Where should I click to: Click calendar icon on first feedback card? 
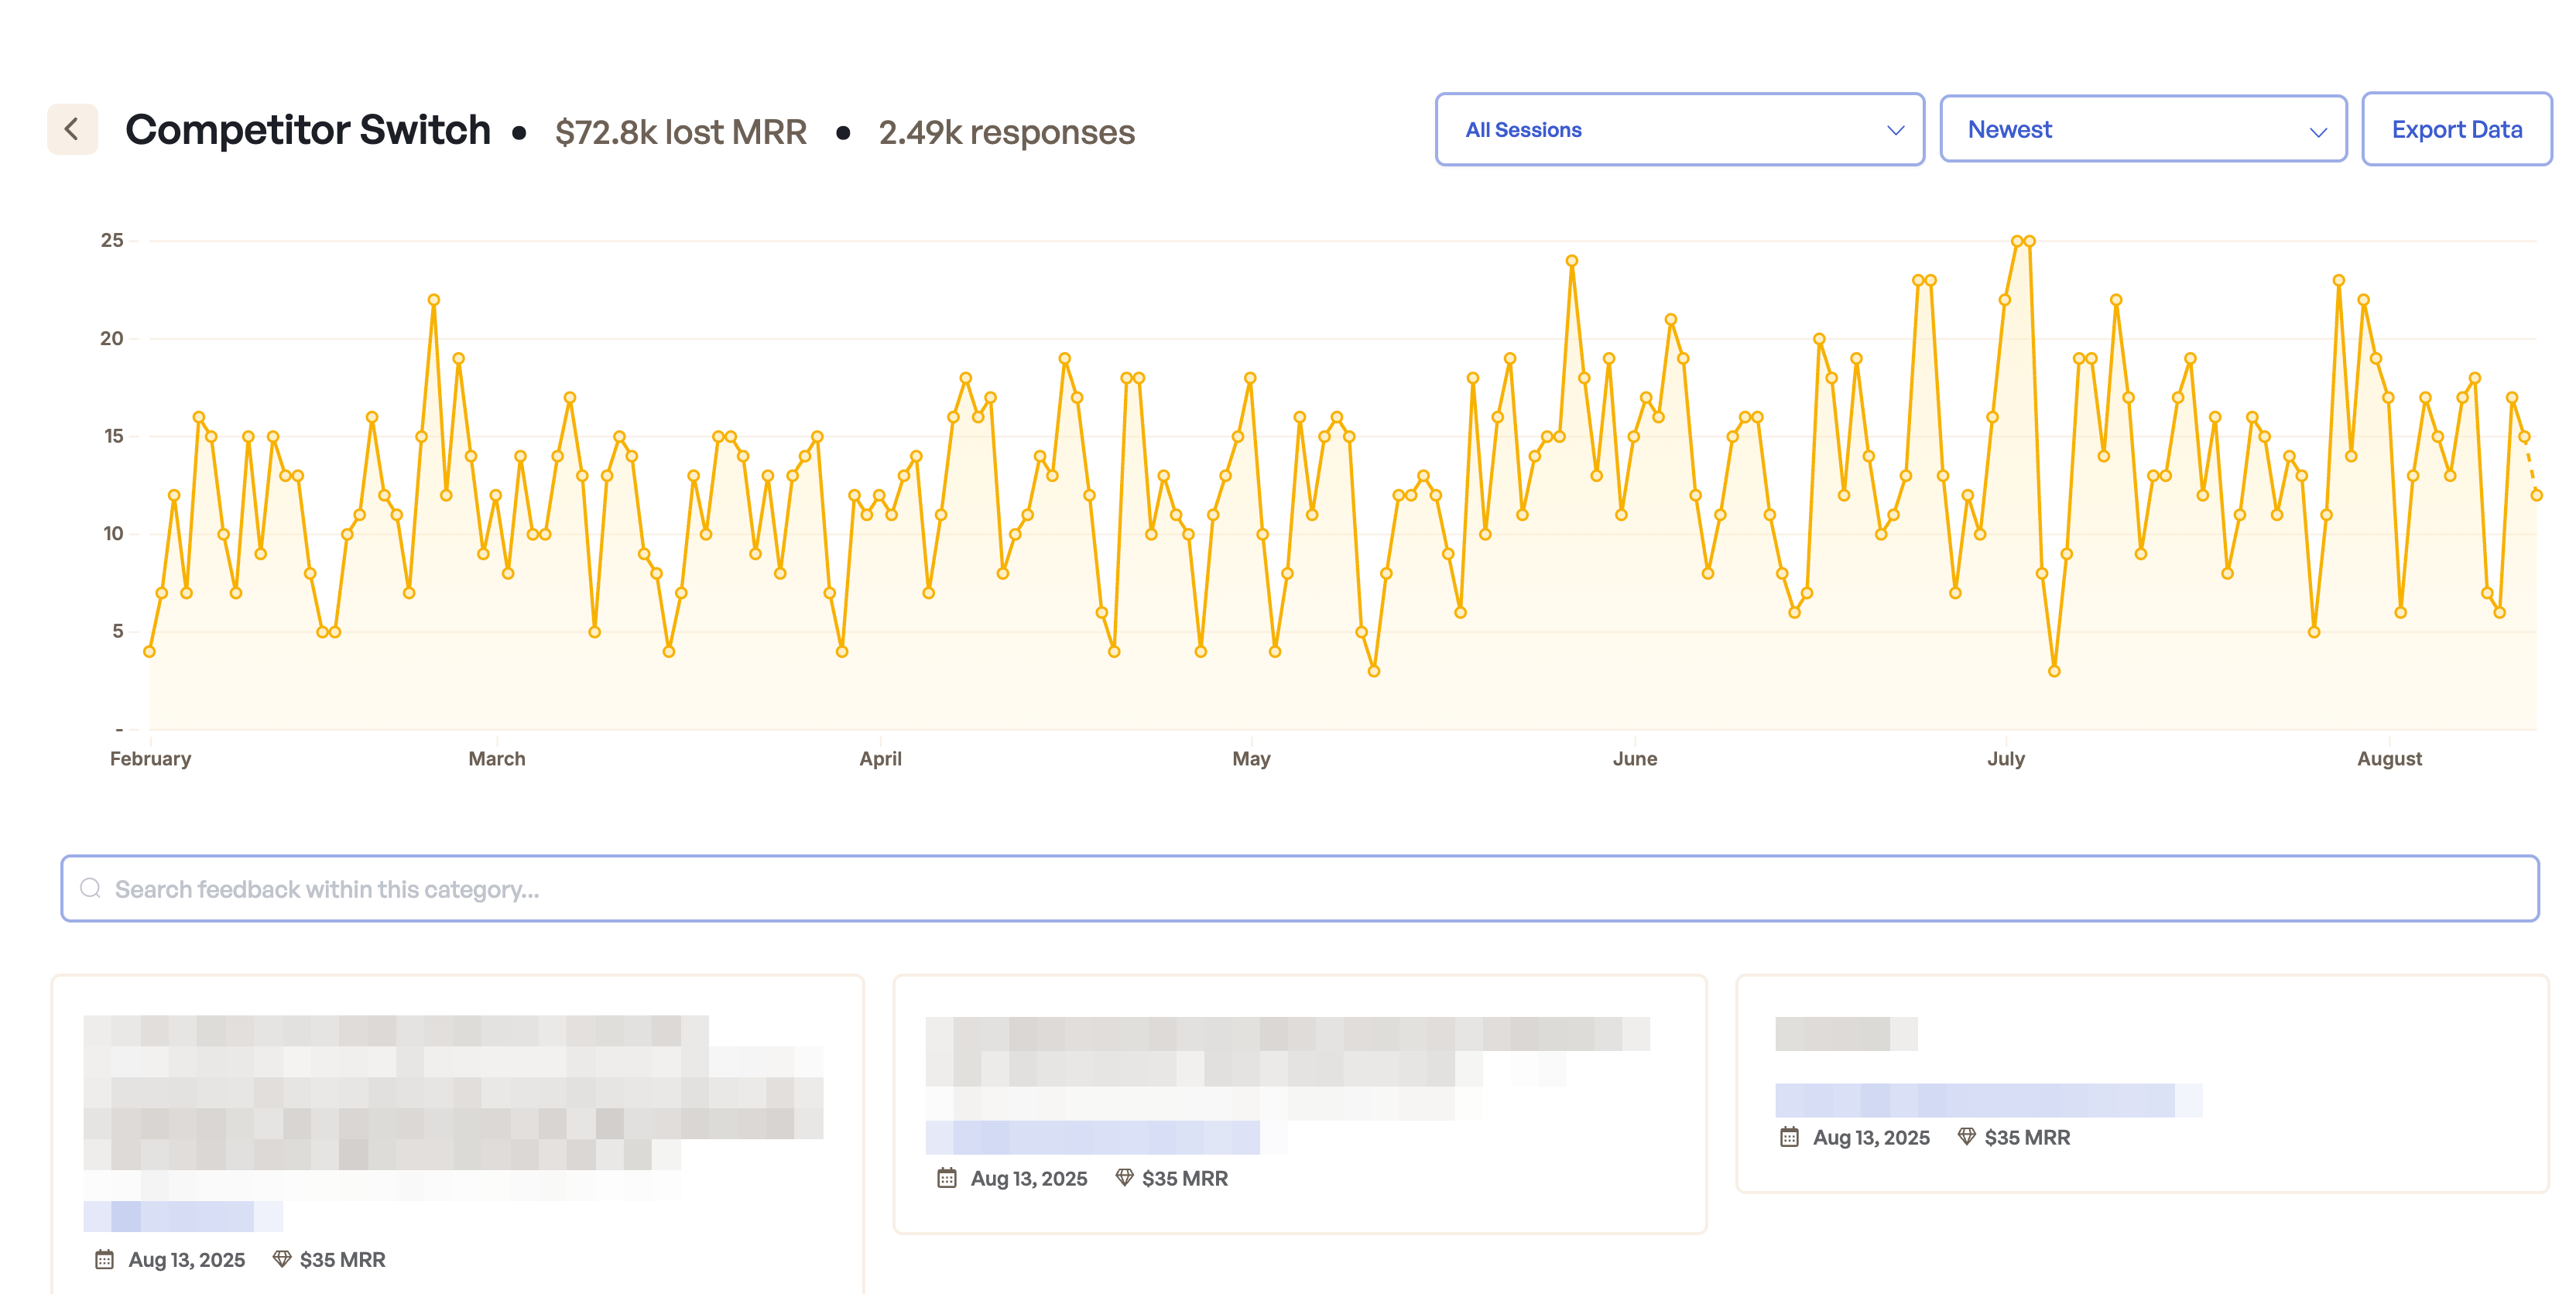coord(104,1259)
